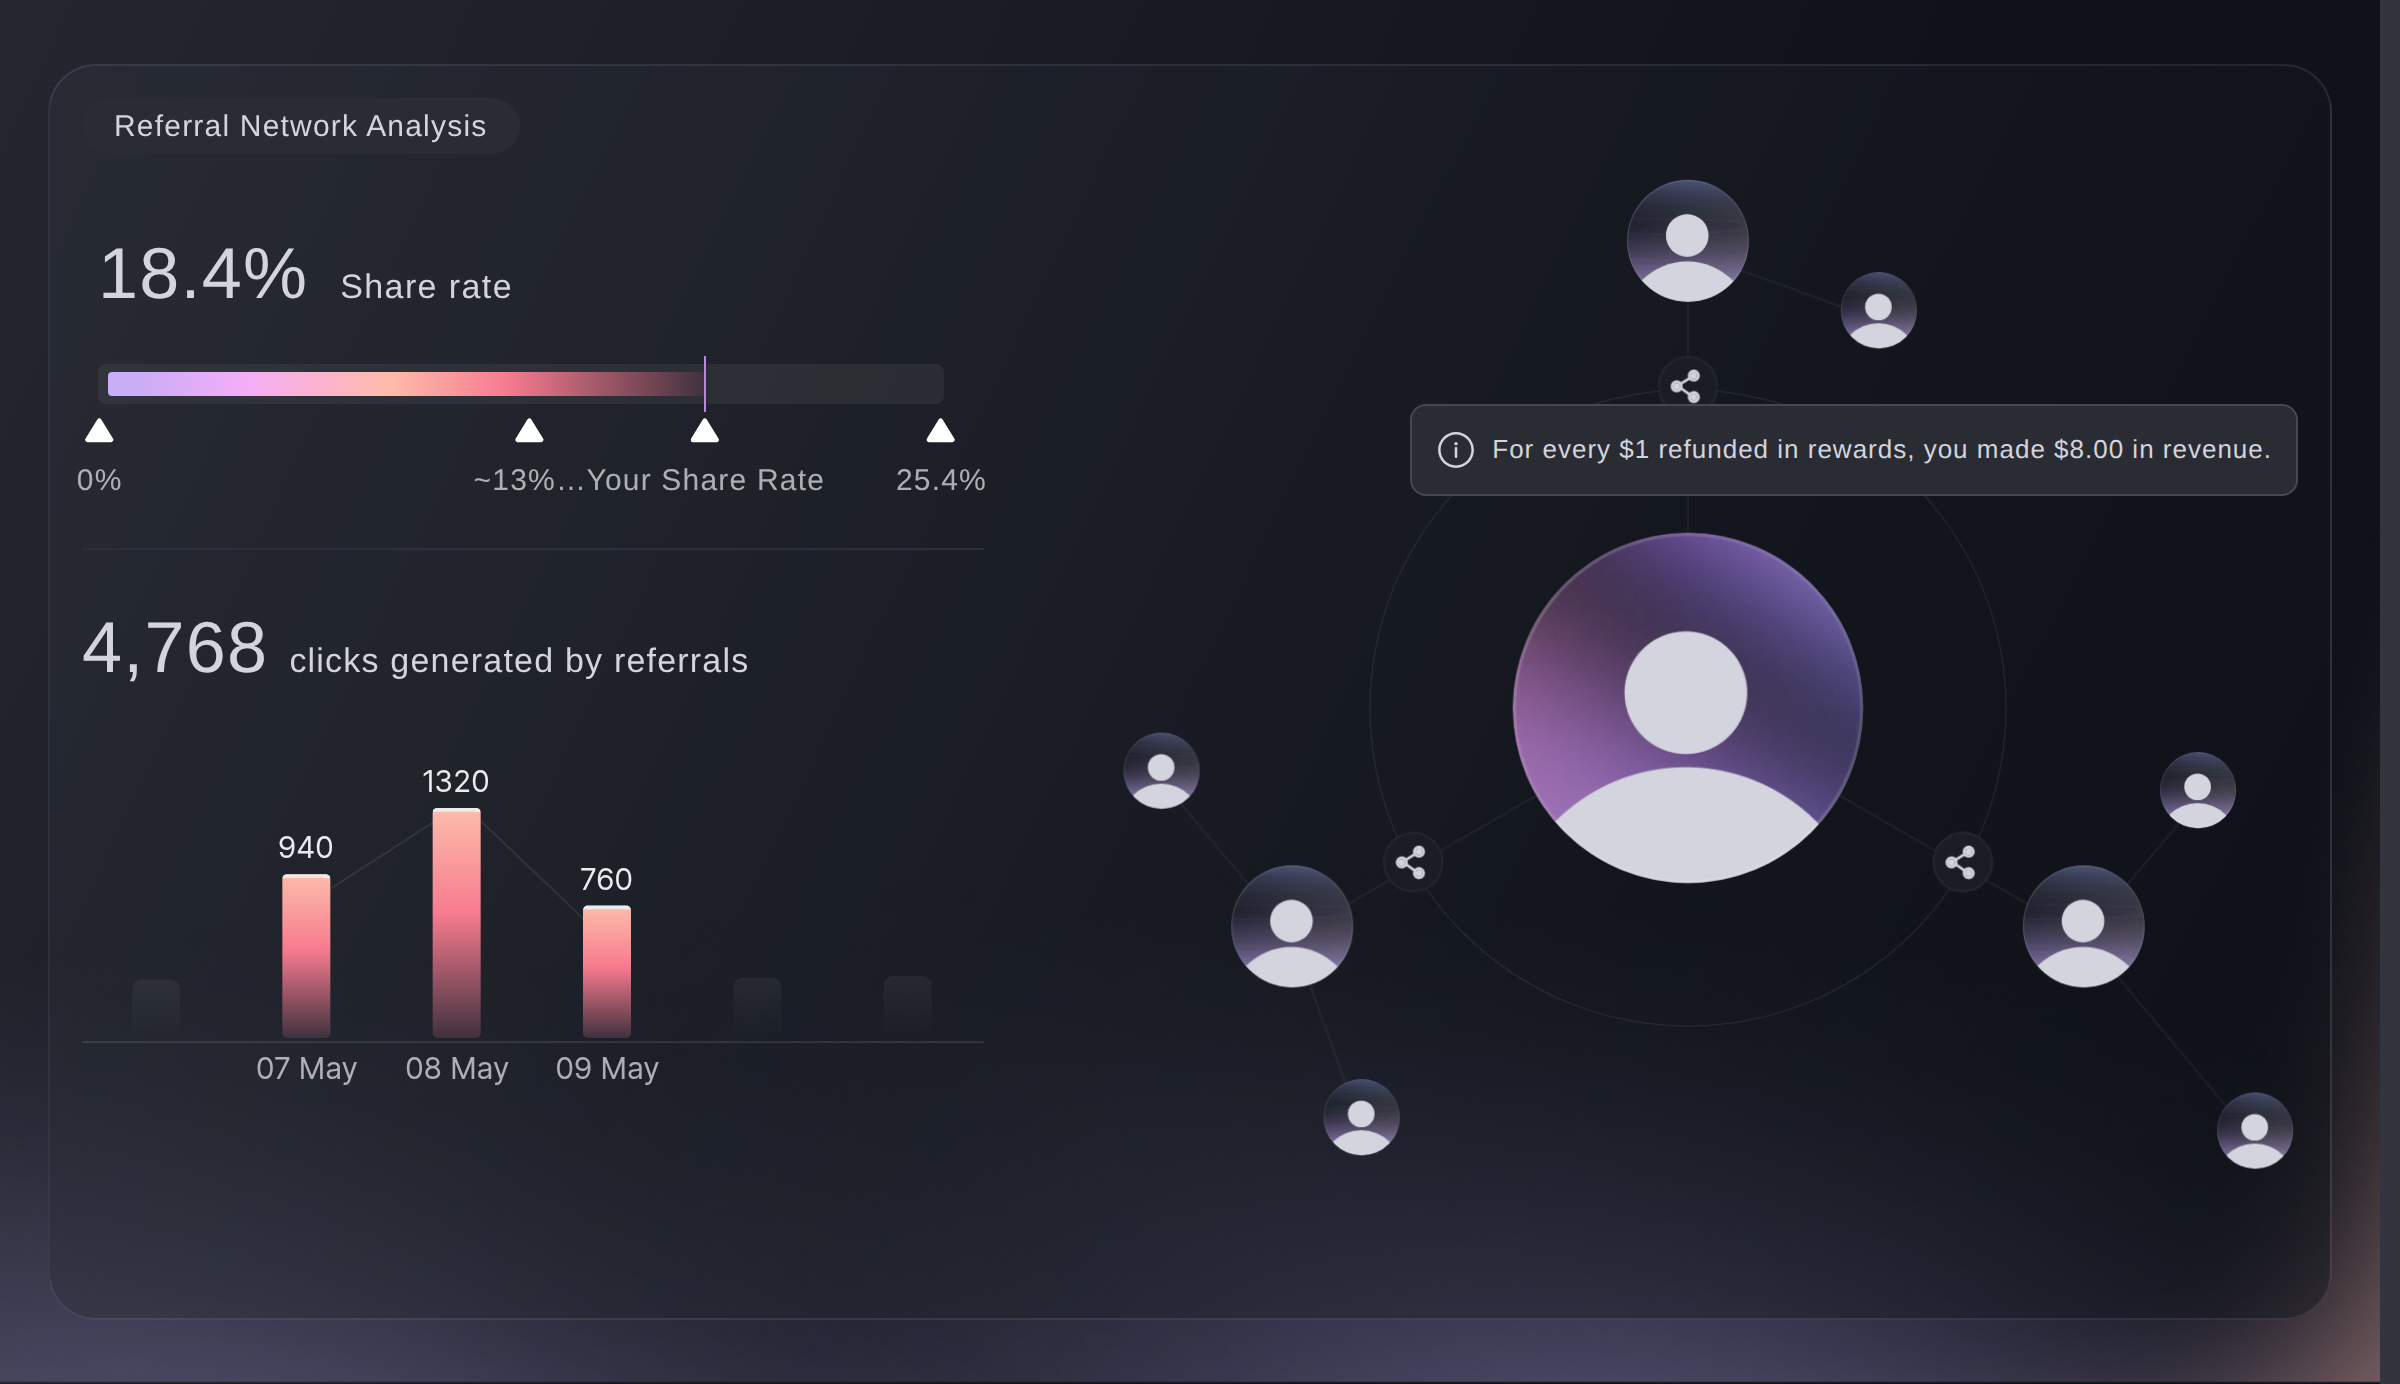This screenshot has height=1384, width=2400.
Task: Click the 4,768 clicks value
Action: (x=174, y=648)
